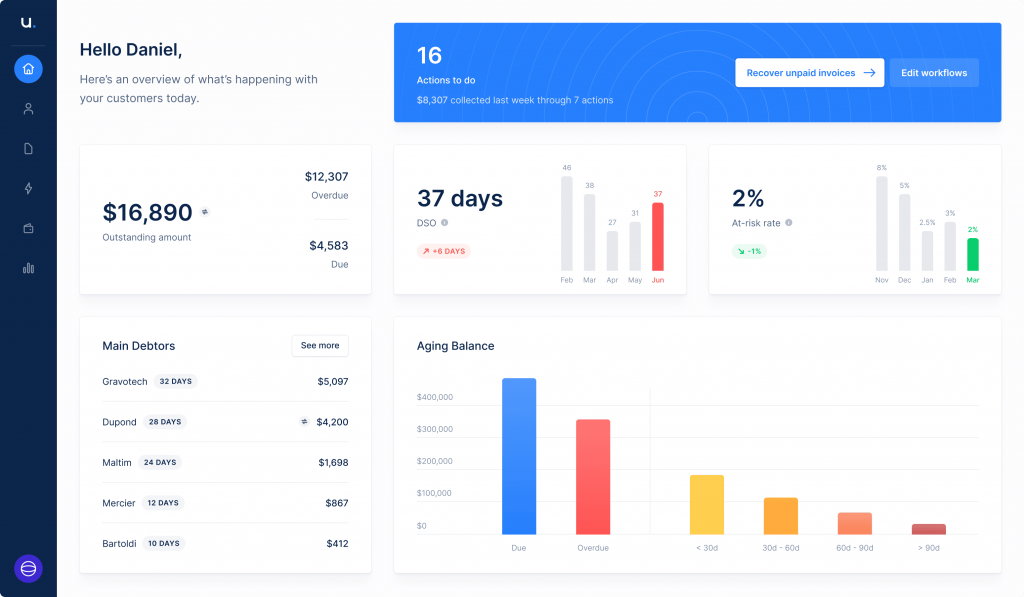Click the purple globe icon at sidebar bottom
1024x597 pixels.
pyautogui.click(x=28, y=568)
